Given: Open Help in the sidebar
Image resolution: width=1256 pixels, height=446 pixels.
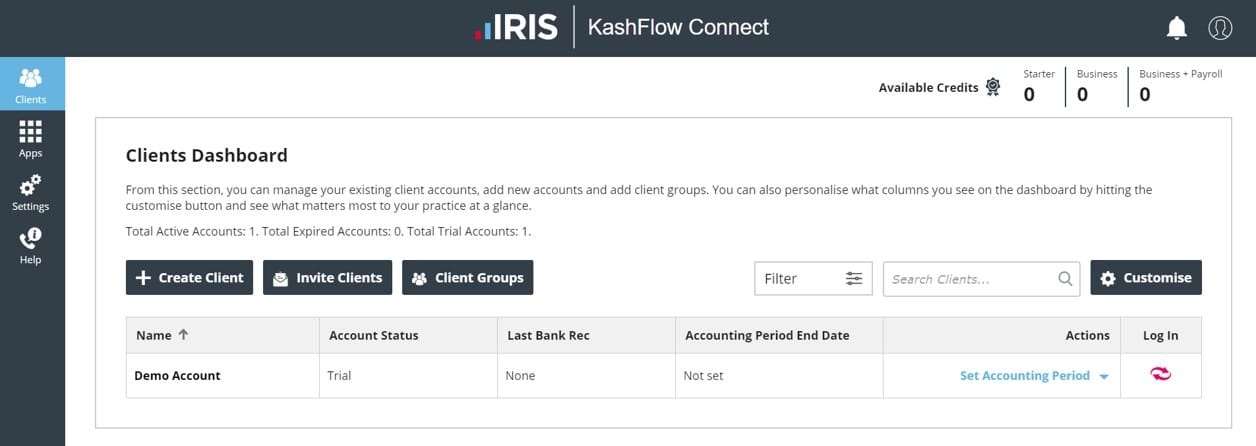Looking at the screenshot, I should (31, 245).
